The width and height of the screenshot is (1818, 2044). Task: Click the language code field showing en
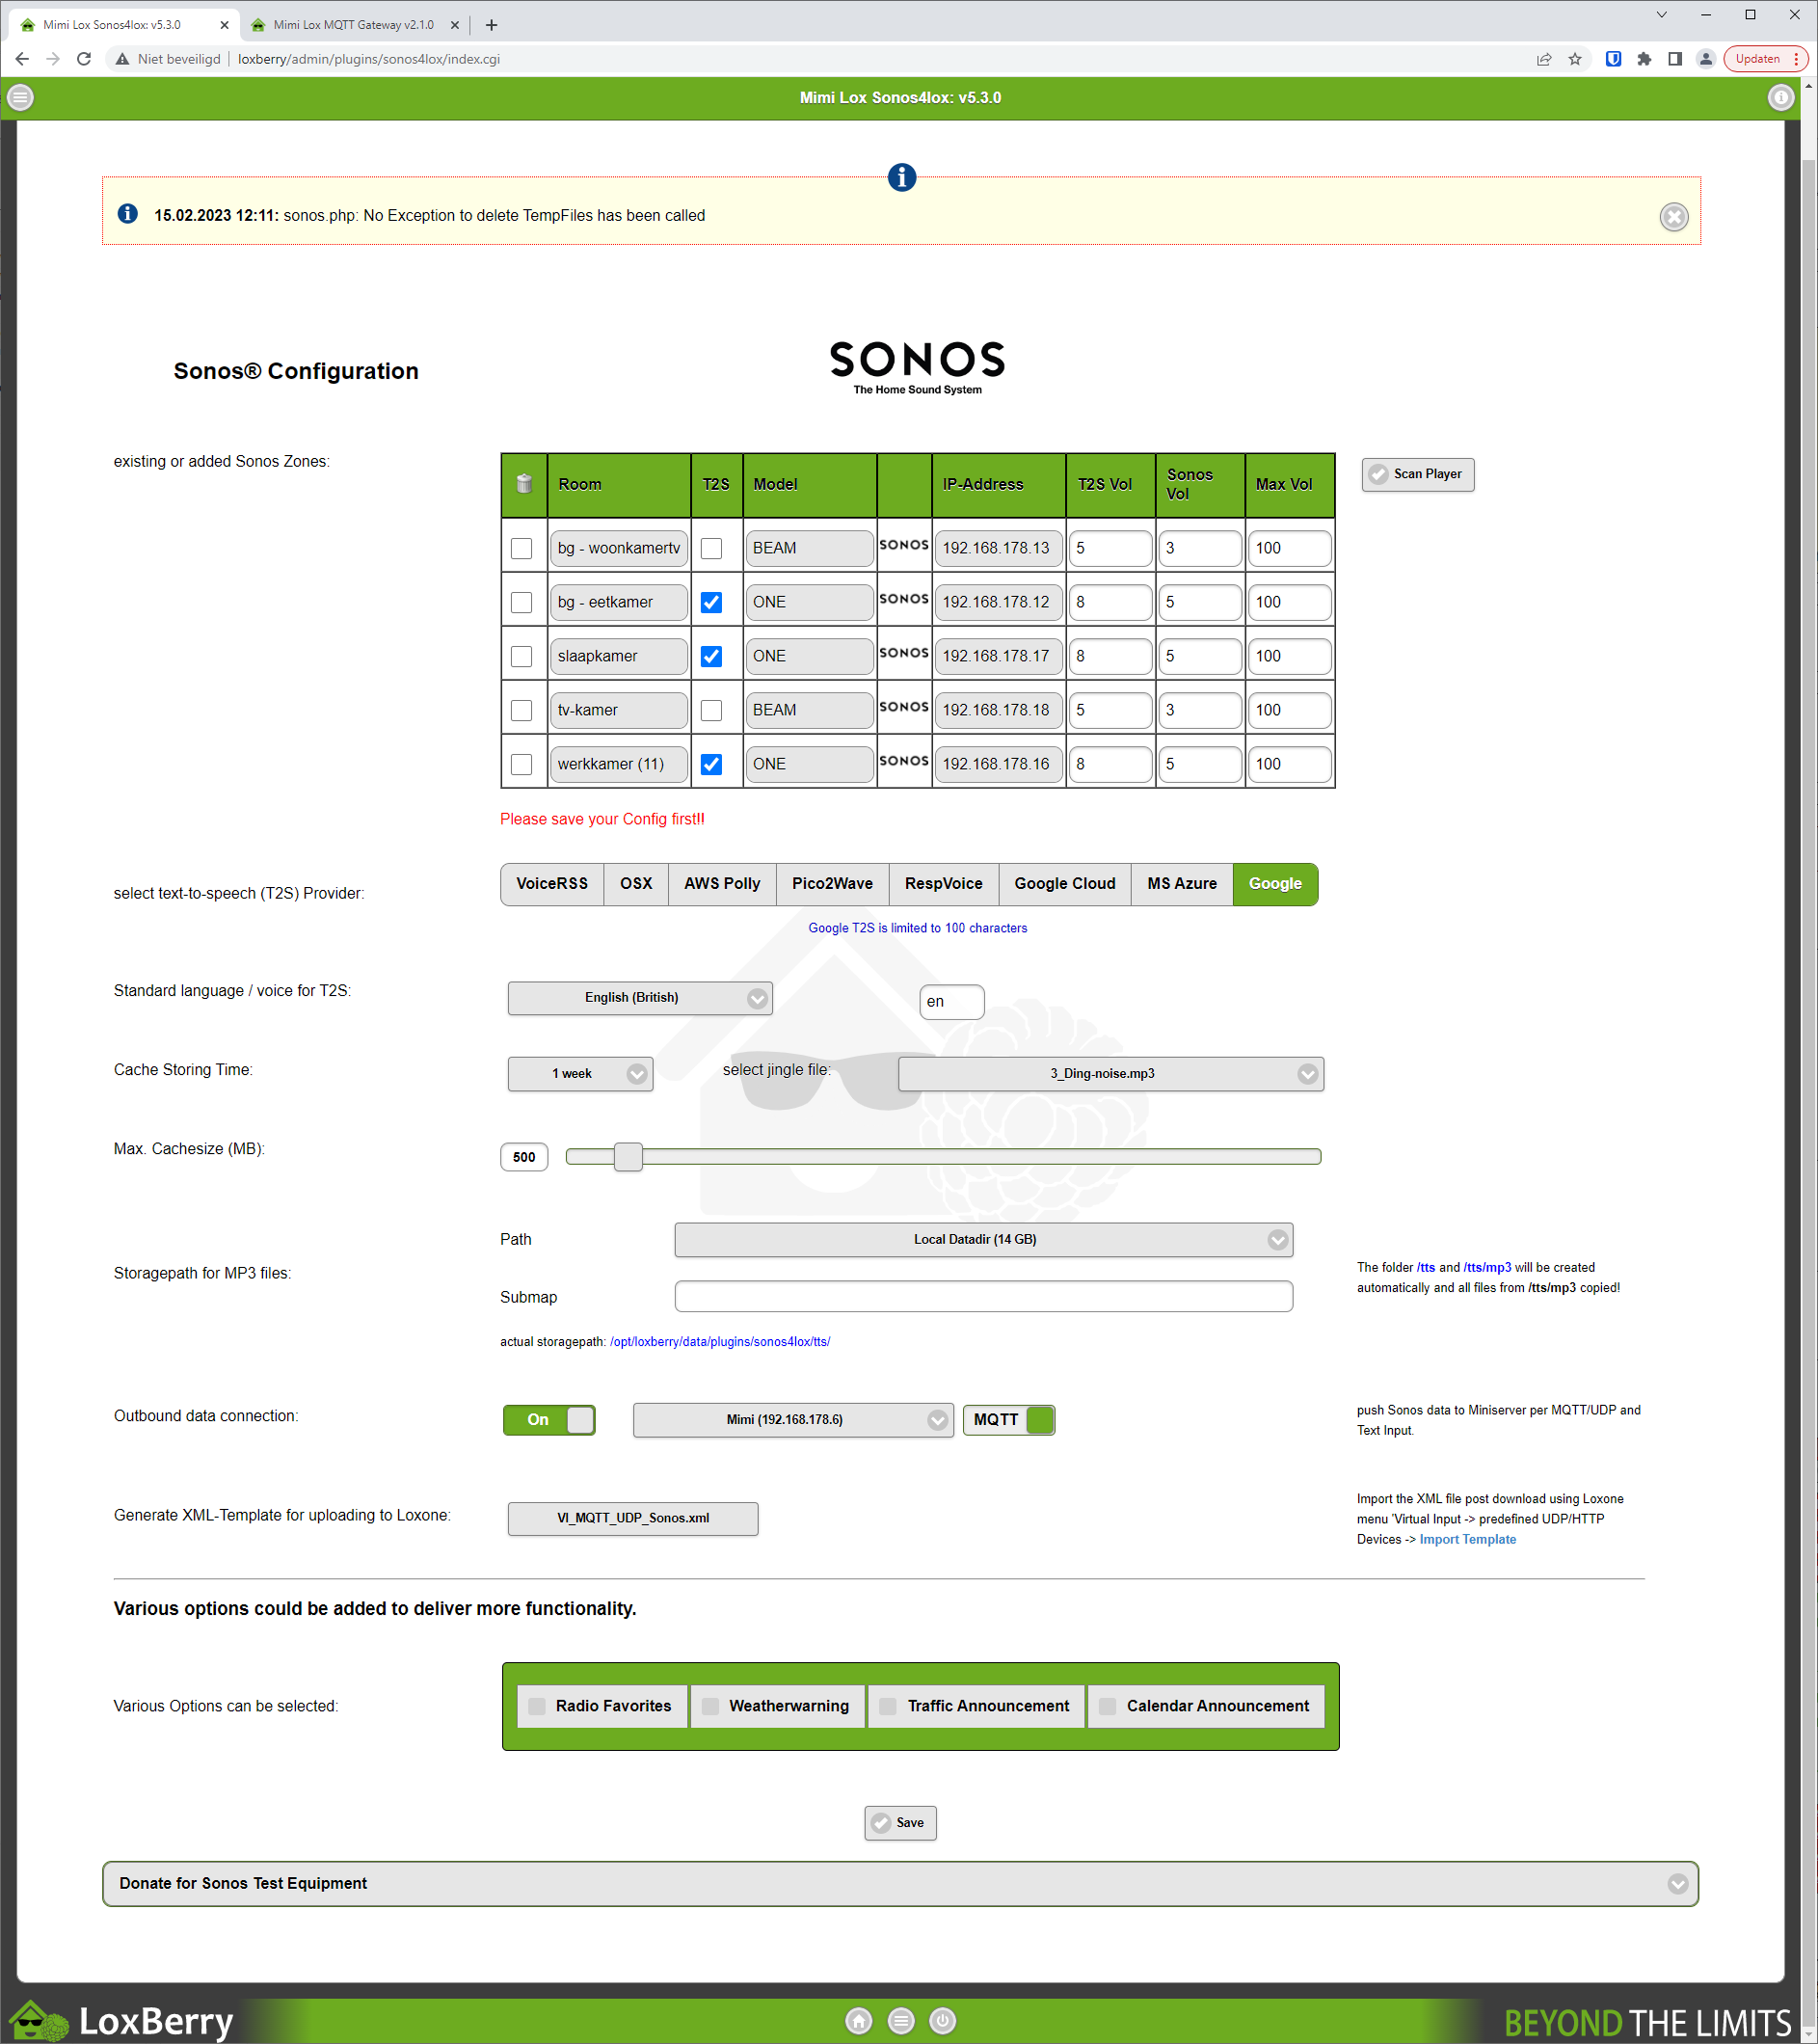pyautogui.click(x=951, y=1002)
